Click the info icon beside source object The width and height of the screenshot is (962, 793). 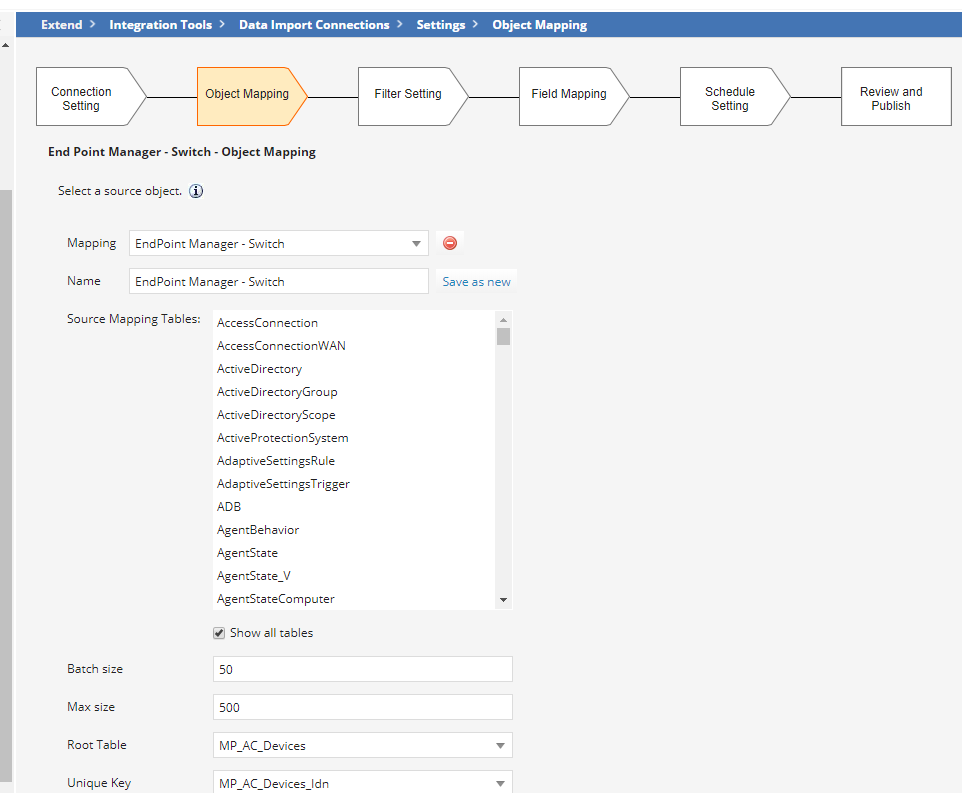click(x=196, y=191)
